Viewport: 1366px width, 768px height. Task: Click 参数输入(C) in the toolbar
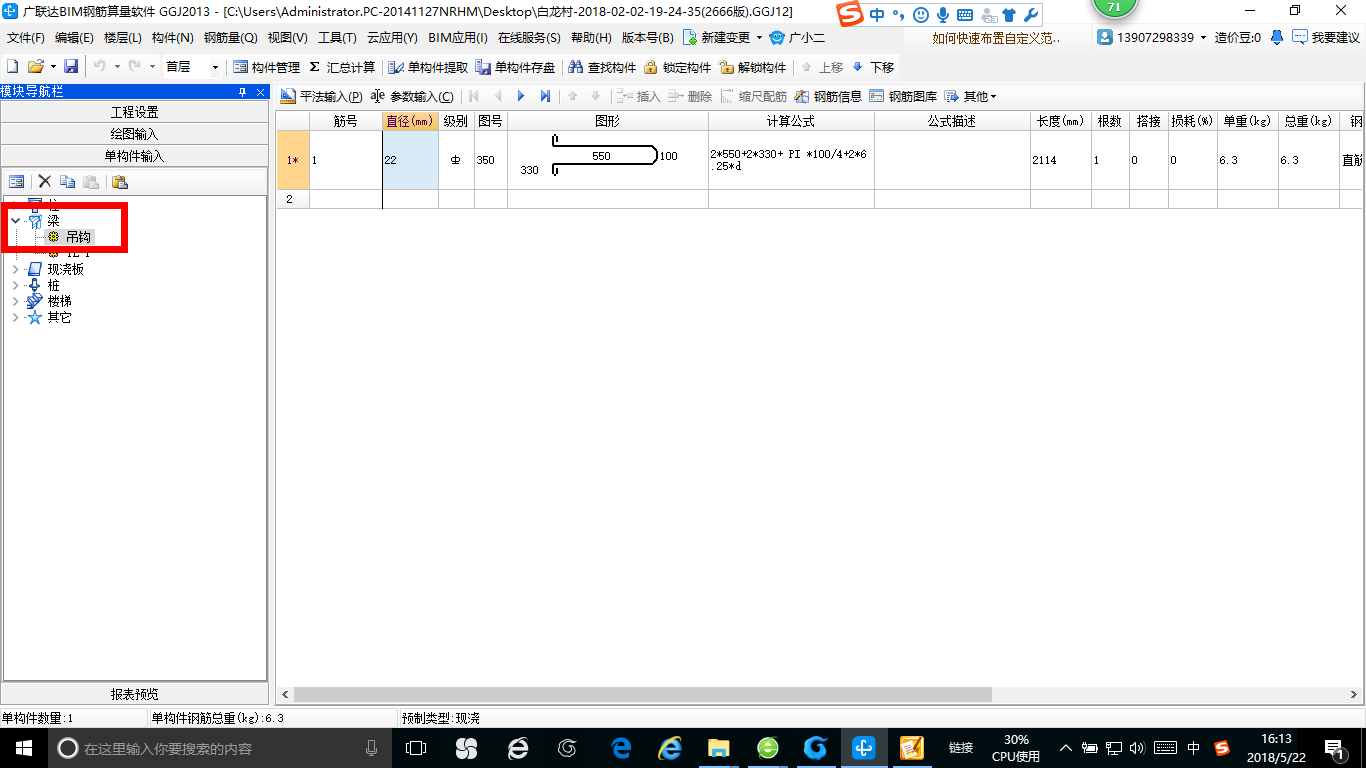[411, 96]
